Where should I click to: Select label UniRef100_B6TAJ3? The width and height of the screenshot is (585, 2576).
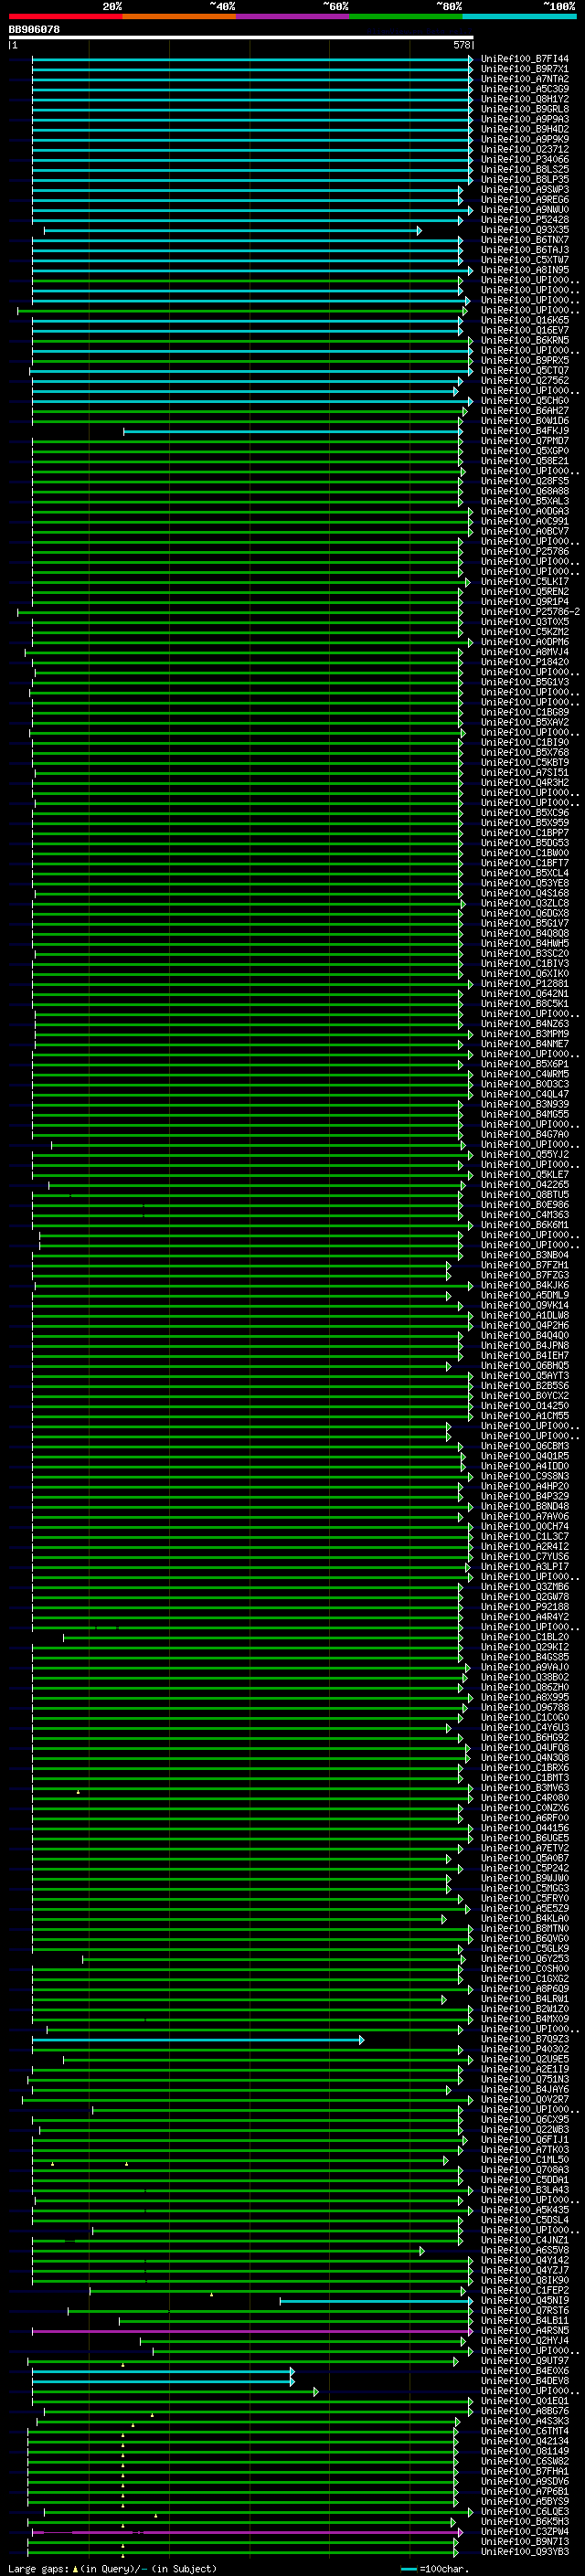524,250
